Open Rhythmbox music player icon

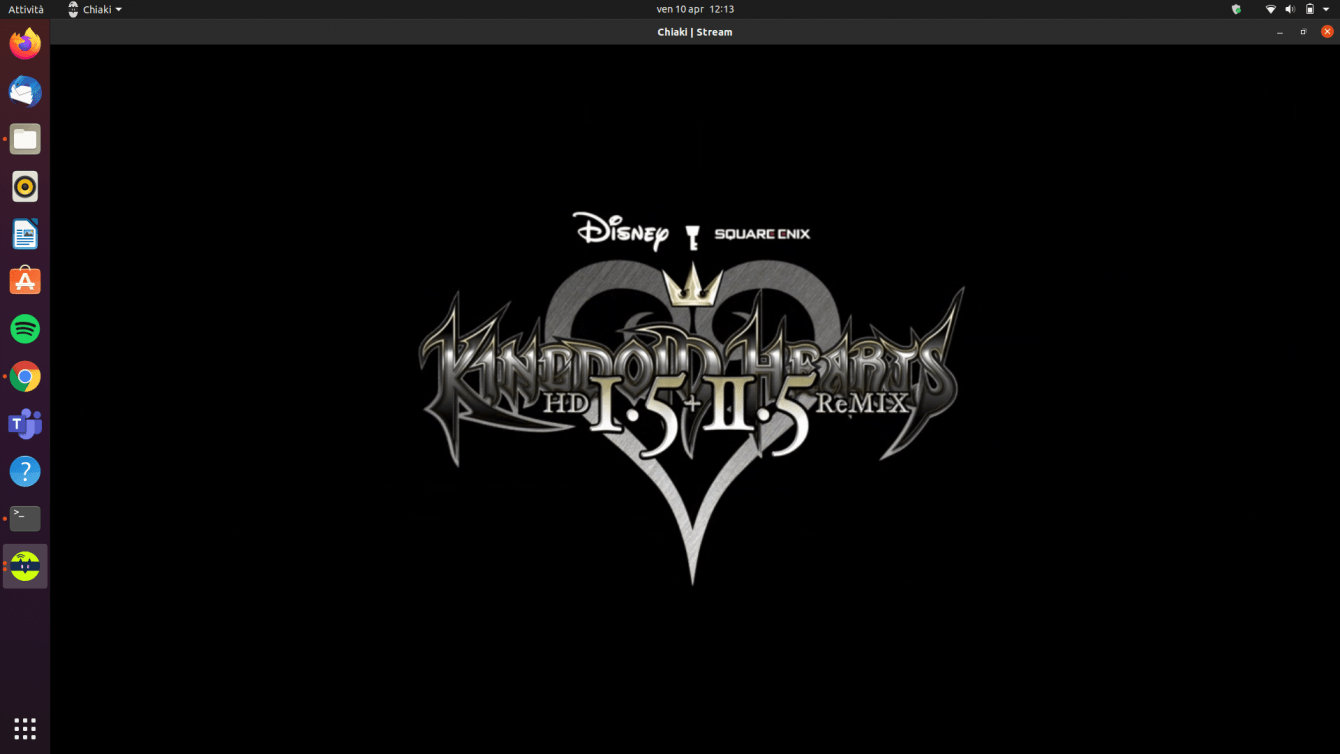(x=25, y=187)
